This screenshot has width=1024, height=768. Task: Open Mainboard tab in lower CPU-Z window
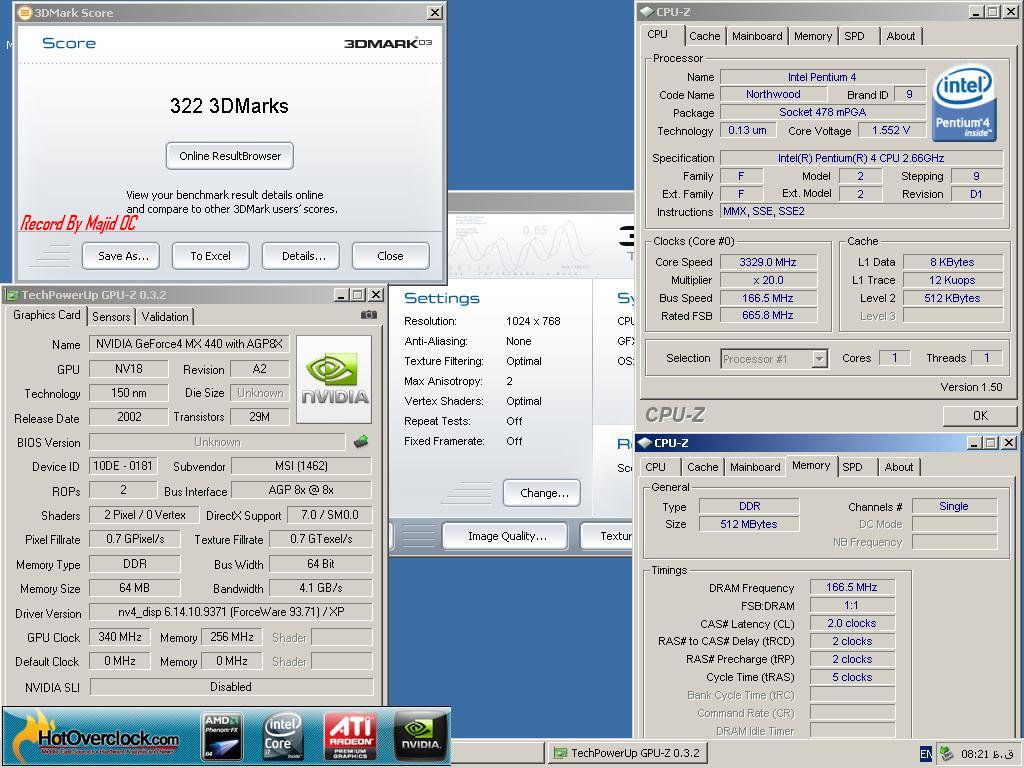tap(755, 467)
